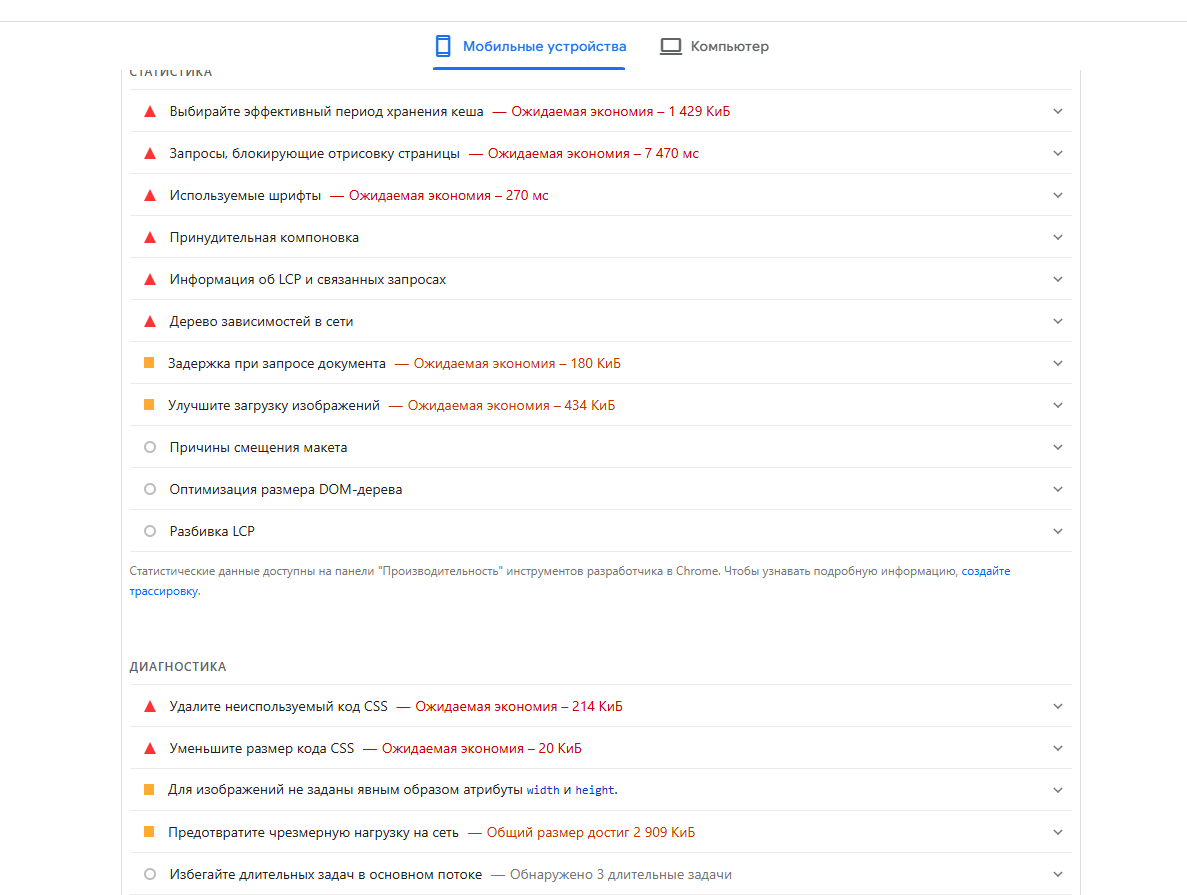The height and width of the screenshot is (895, 1187).
Task: Expand the Принудительная компоновка chevron
Action: [x=1058, y=237]
